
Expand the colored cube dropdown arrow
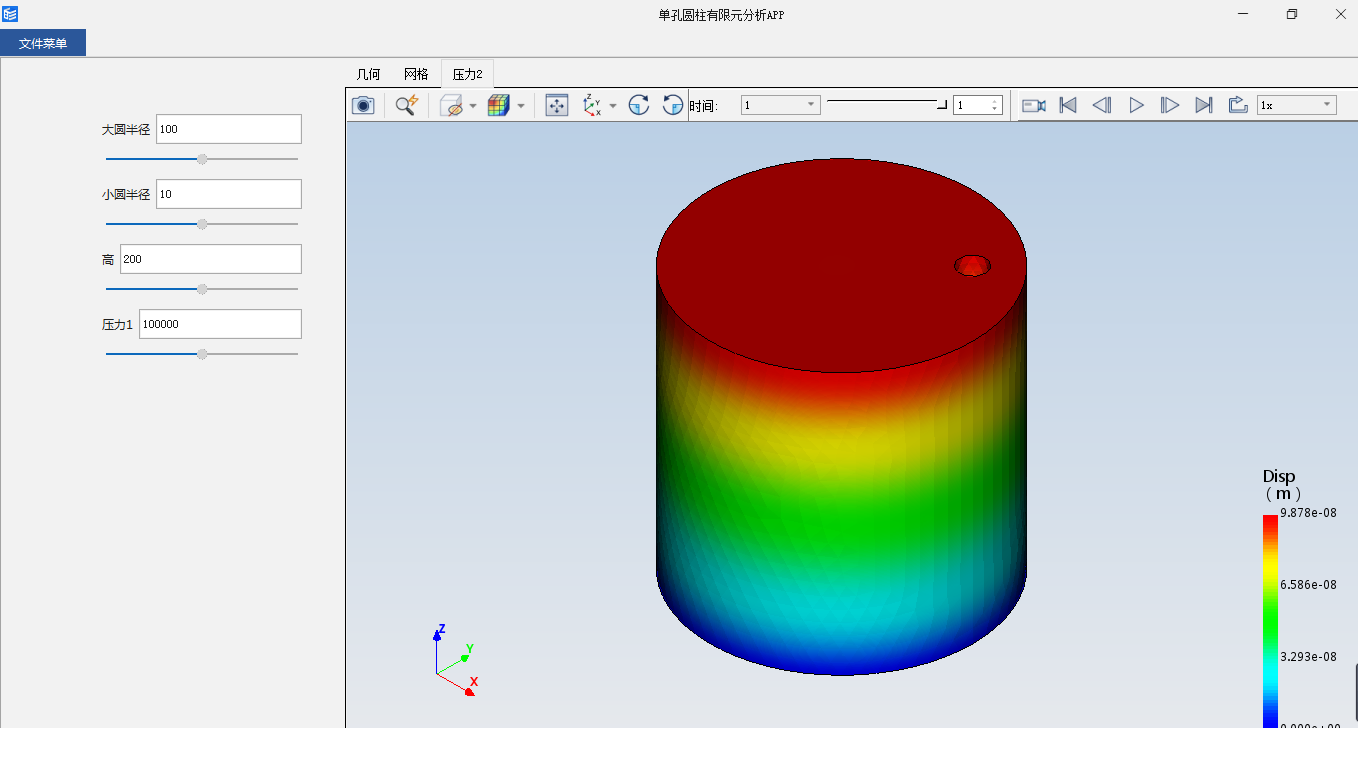(520, 106)
